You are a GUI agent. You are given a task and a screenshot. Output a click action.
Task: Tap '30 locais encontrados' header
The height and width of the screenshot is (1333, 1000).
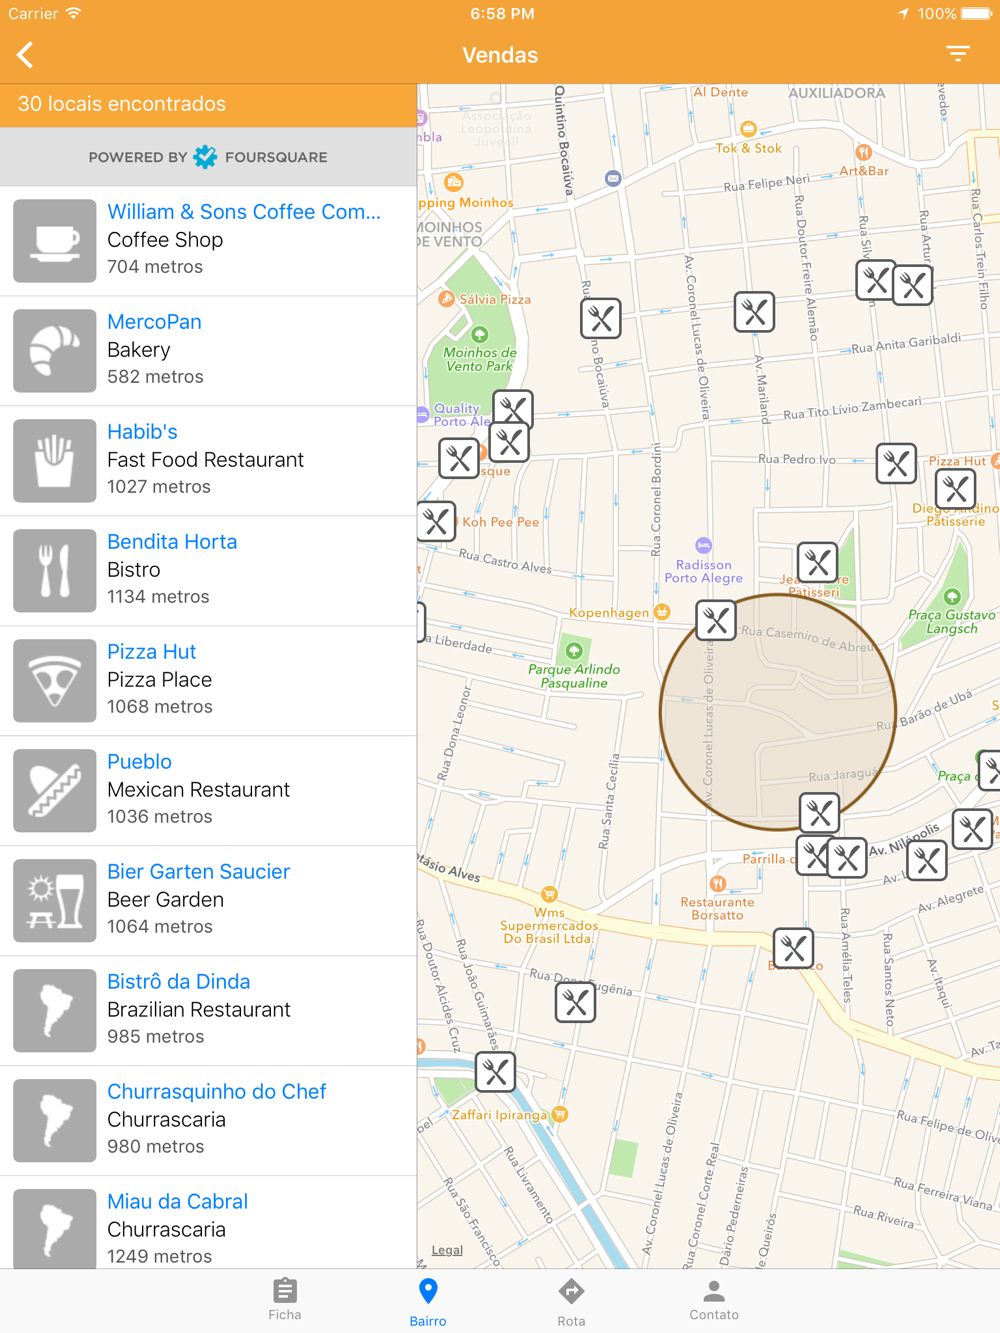pyautogui.click(x=122, y=104)
